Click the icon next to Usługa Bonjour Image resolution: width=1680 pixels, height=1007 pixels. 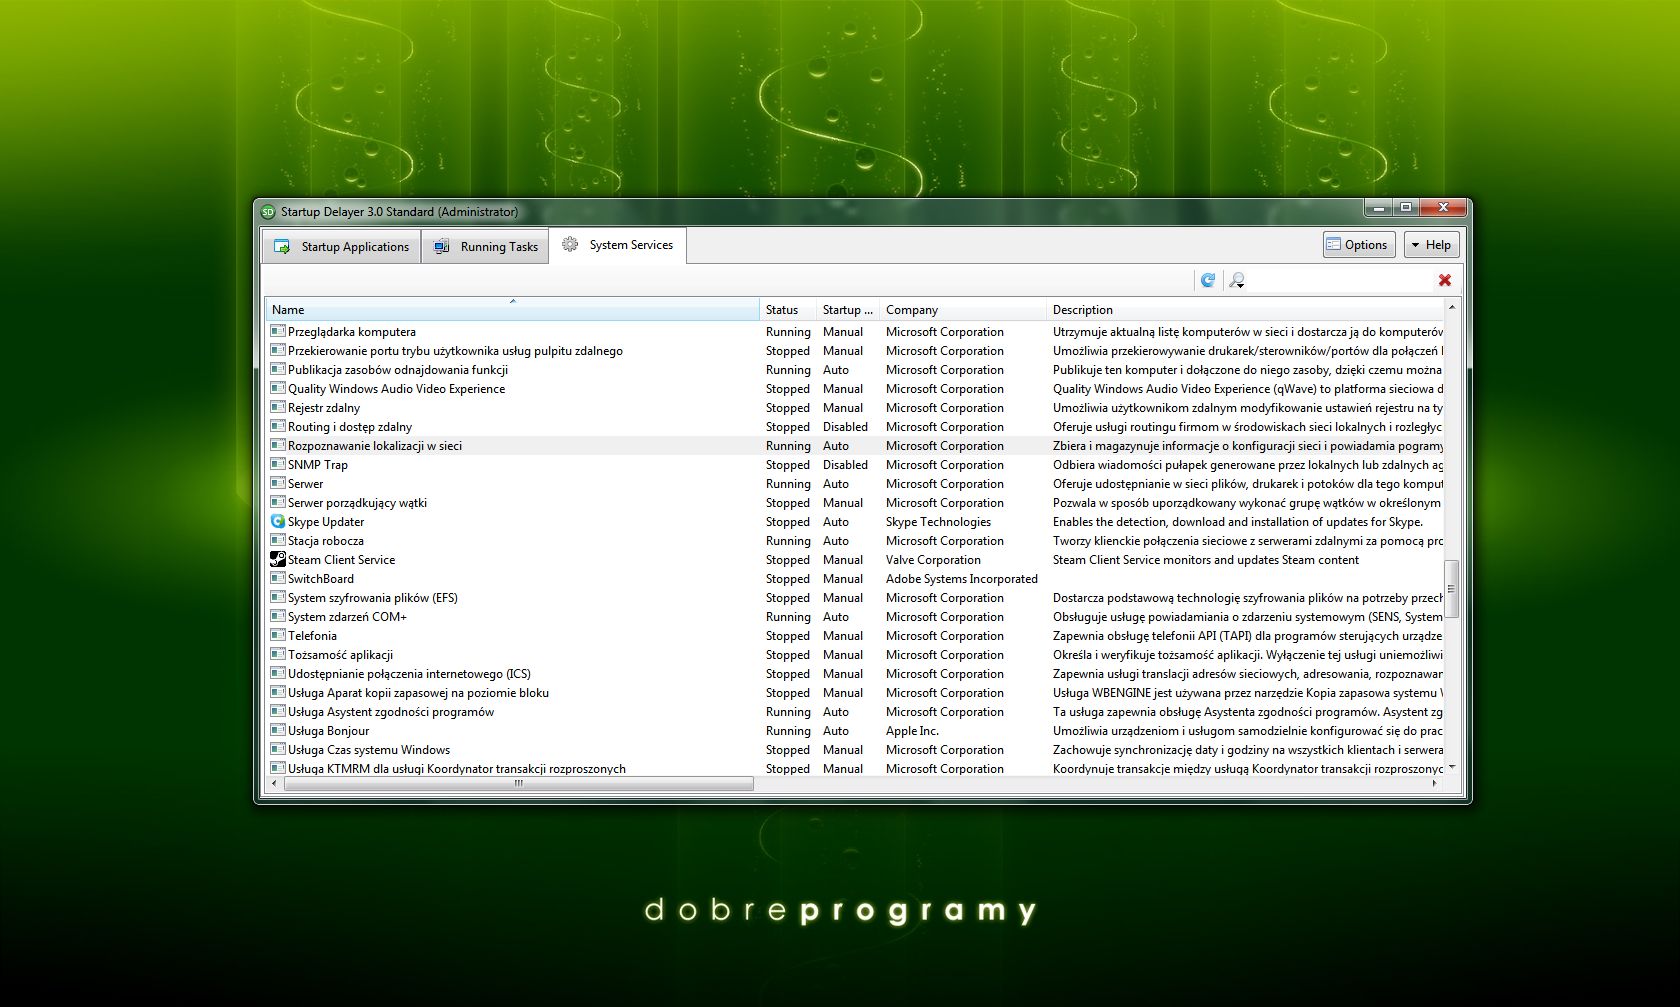tap(278, 730)
